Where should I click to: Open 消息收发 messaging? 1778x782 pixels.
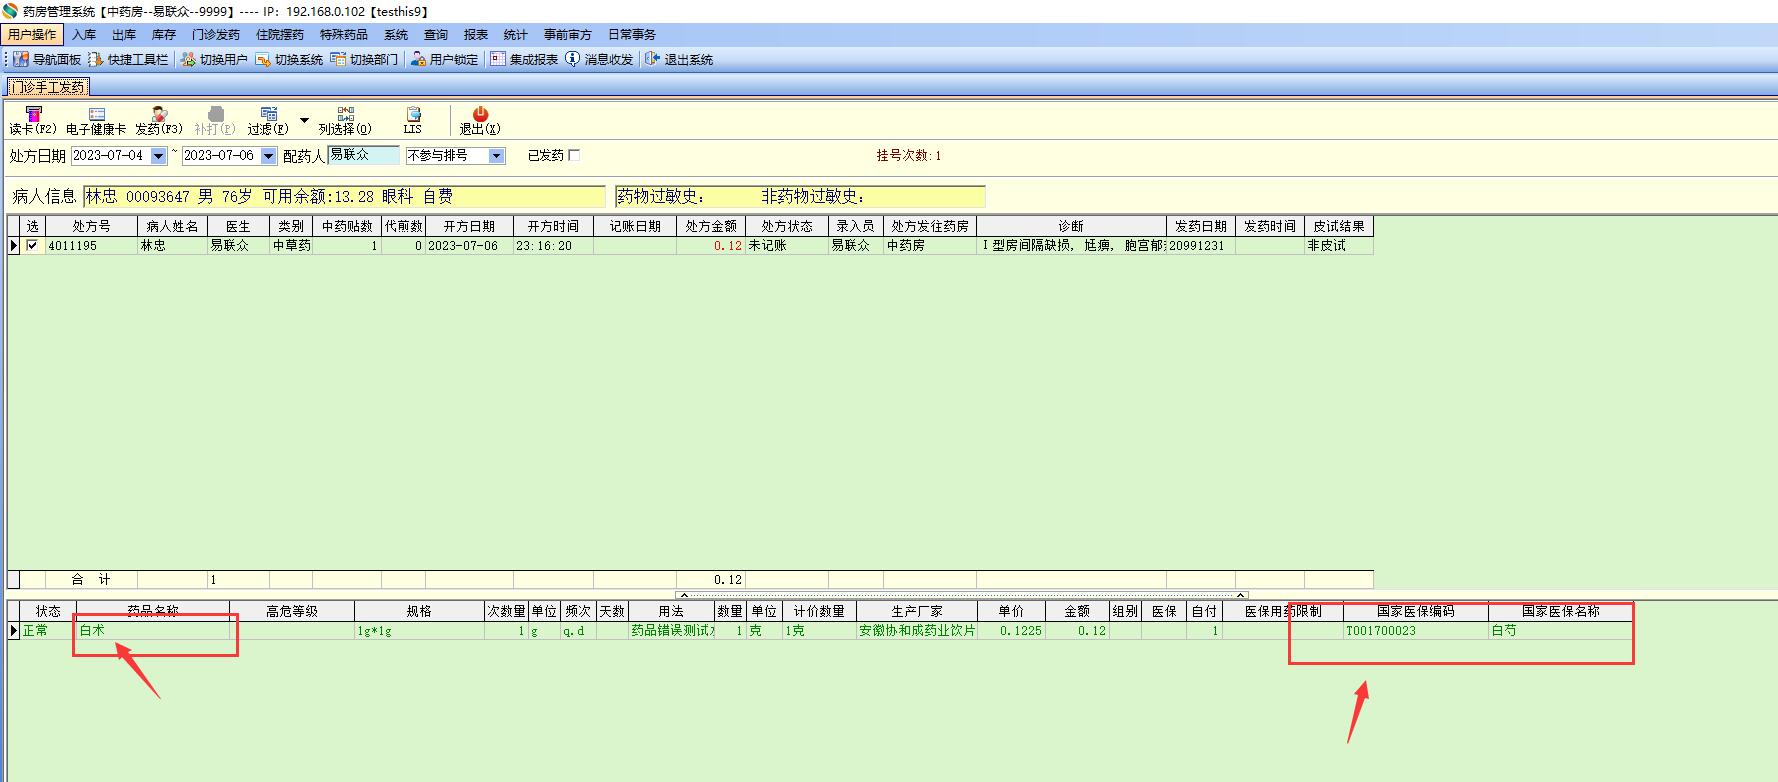tap(600, 60)
